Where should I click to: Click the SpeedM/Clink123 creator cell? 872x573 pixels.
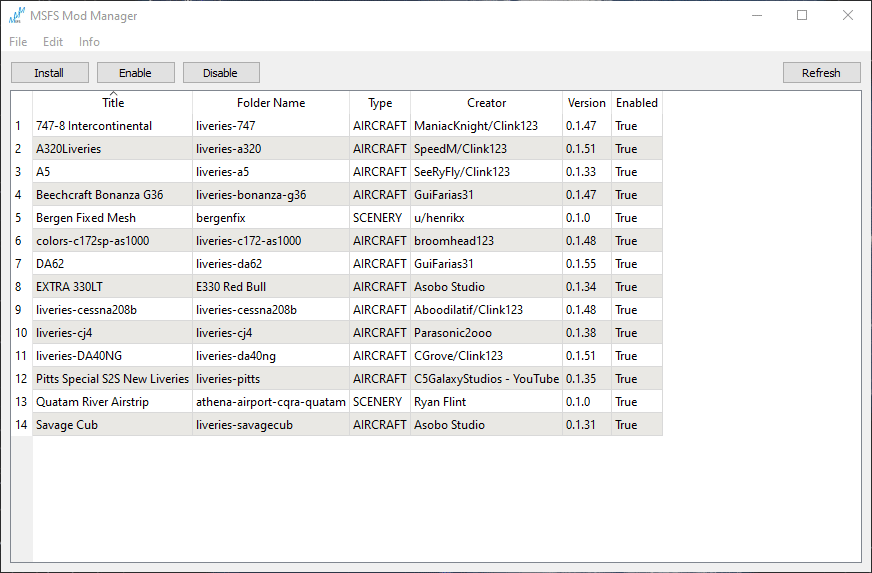click(x=487, y=149)
